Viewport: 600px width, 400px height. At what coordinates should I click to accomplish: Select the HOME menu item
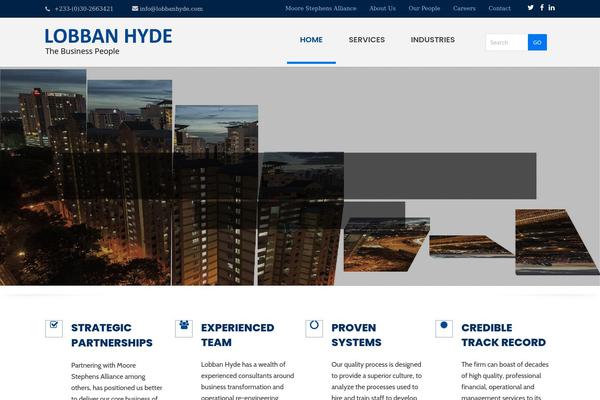[311, 40]
